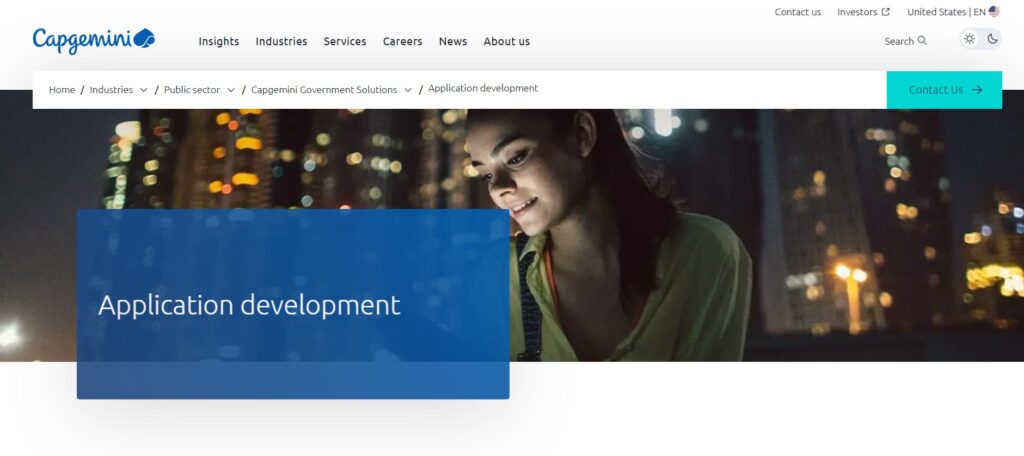The height and width of the screenshot is (456, 1024).
Task: Switch to light mode sun icon
Action: pyautogui.click(x=969, y=39)
